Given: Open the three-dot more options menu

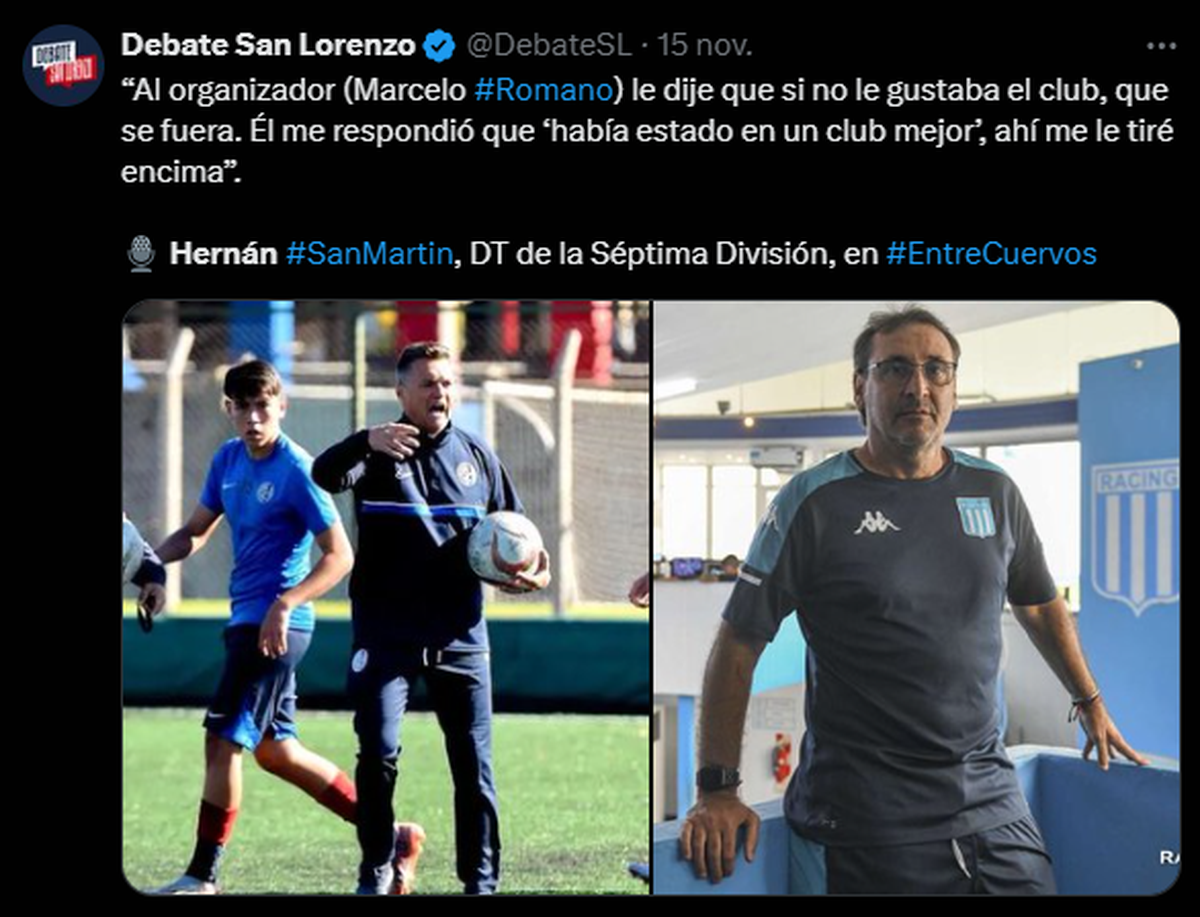Looking at the screenshot, I should [x=1161, y=46].
